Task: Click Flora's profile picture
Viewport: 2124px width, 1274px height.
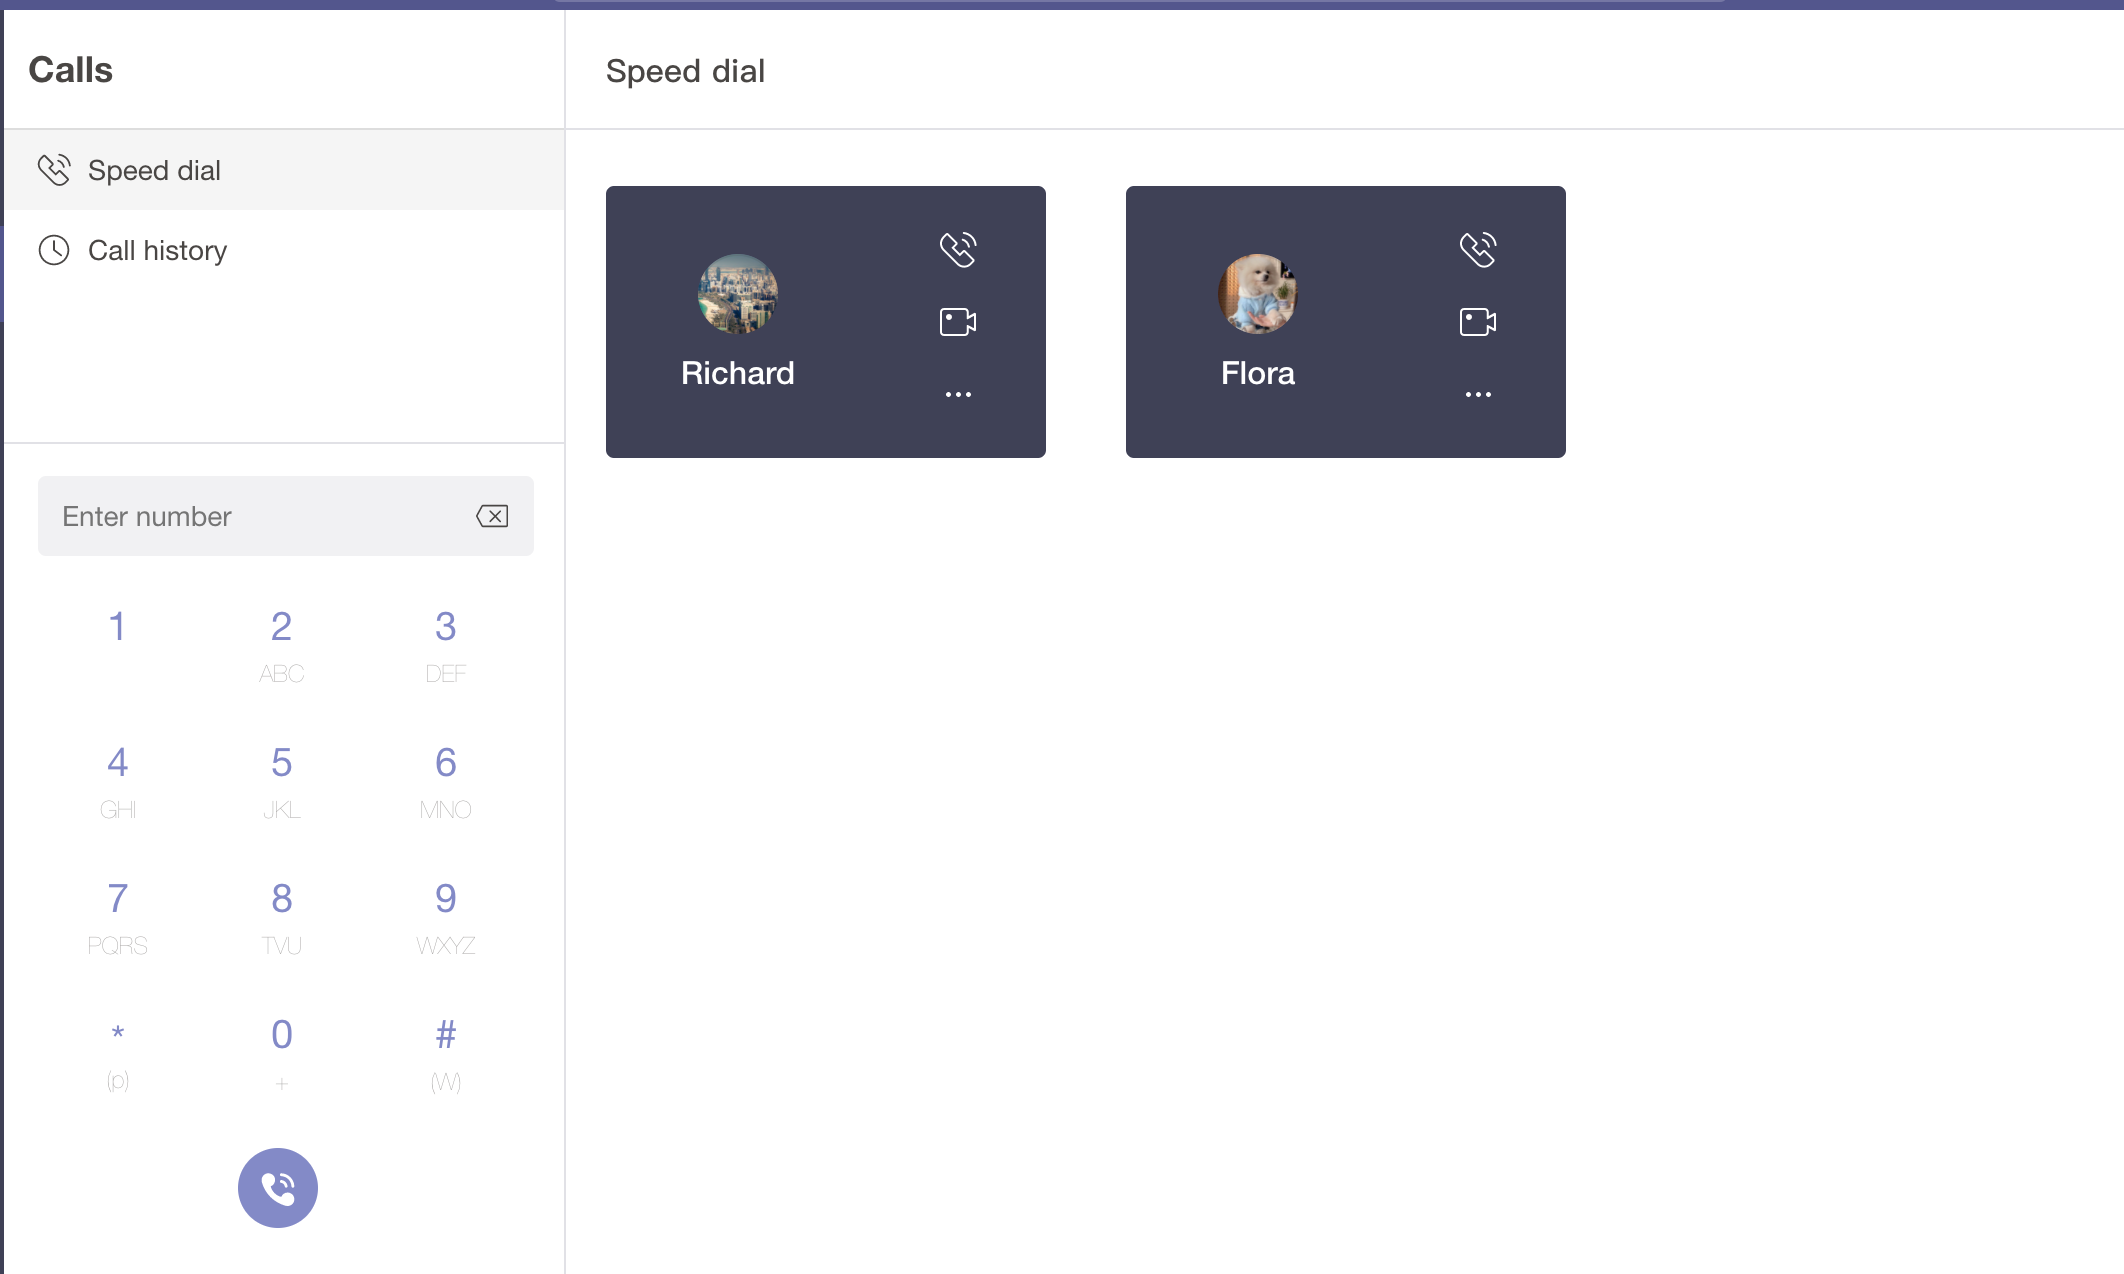Action: (x=1258, y=294)
